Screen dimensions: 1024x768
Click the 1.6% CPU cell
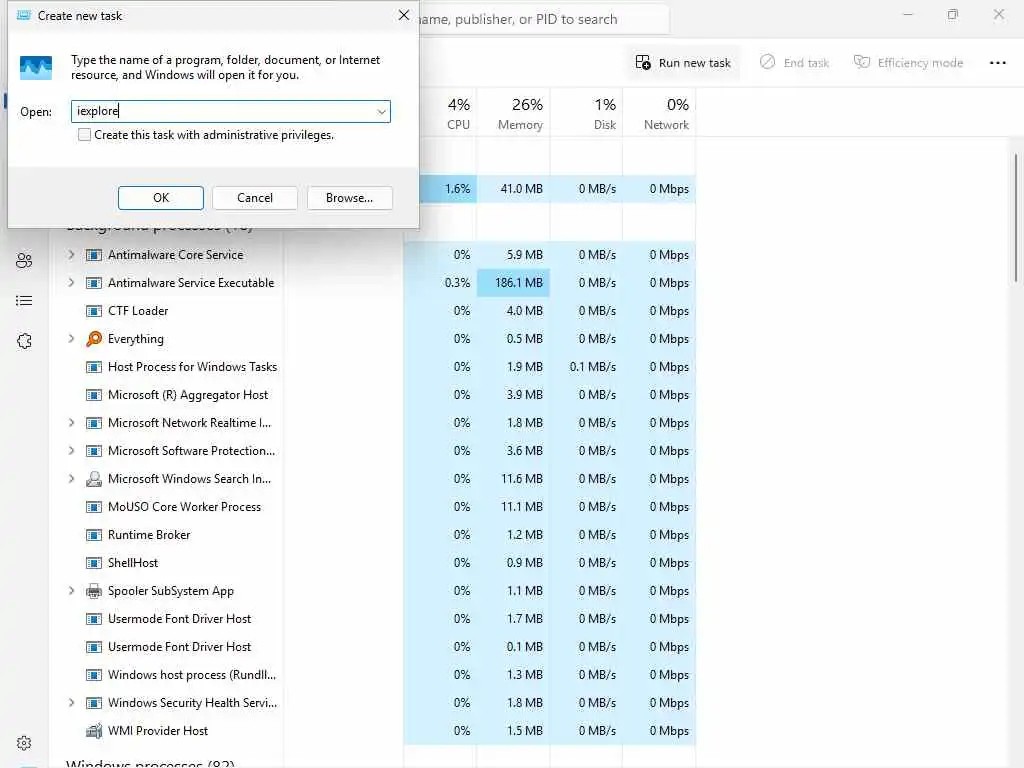pyautogui.click(x=448, y=189)
